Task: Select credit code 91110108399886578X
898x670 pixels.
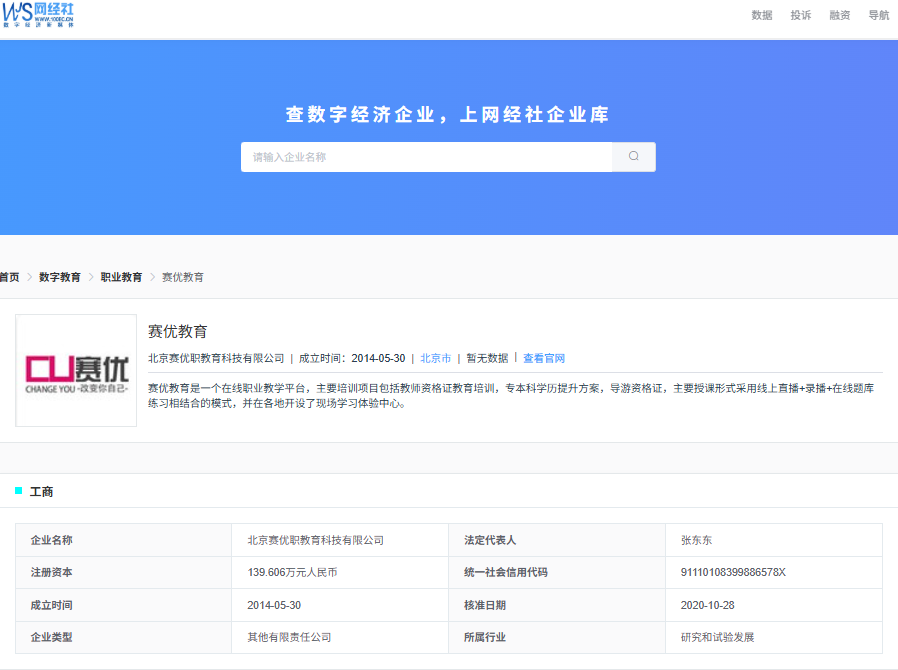Action: tap(733, 572)
